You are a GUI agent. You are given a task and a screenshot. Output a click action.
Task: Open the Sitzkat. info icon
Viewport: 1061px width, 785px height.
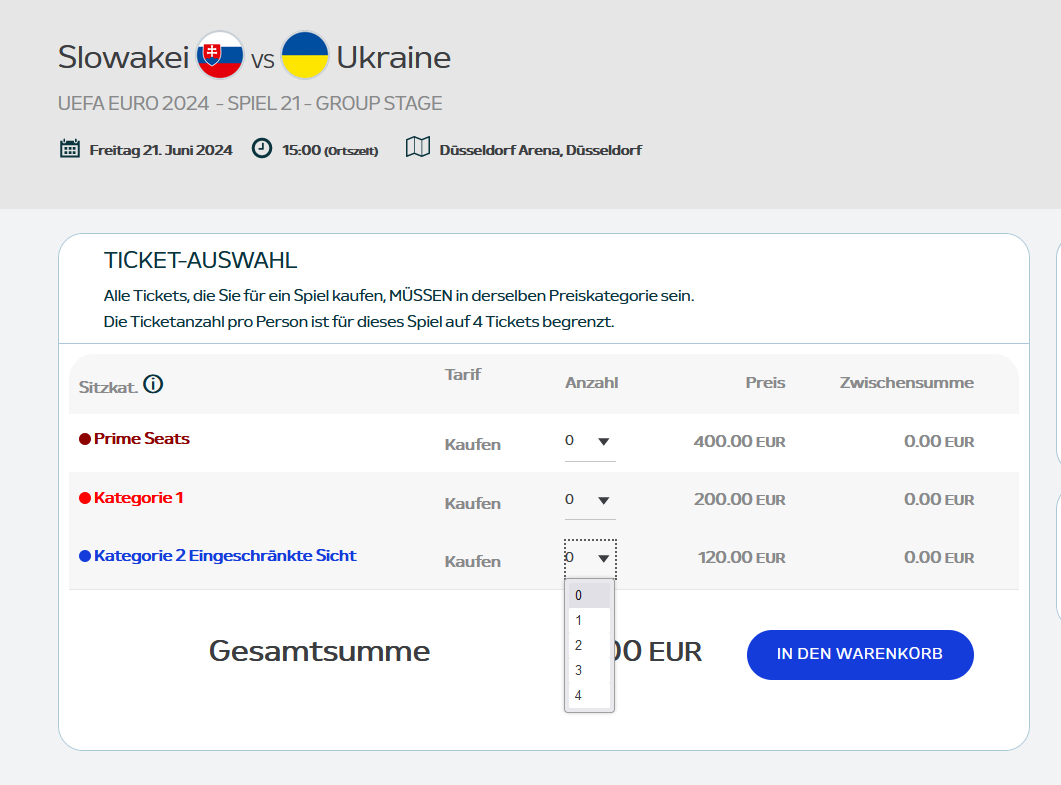click(x=153, y=384)
